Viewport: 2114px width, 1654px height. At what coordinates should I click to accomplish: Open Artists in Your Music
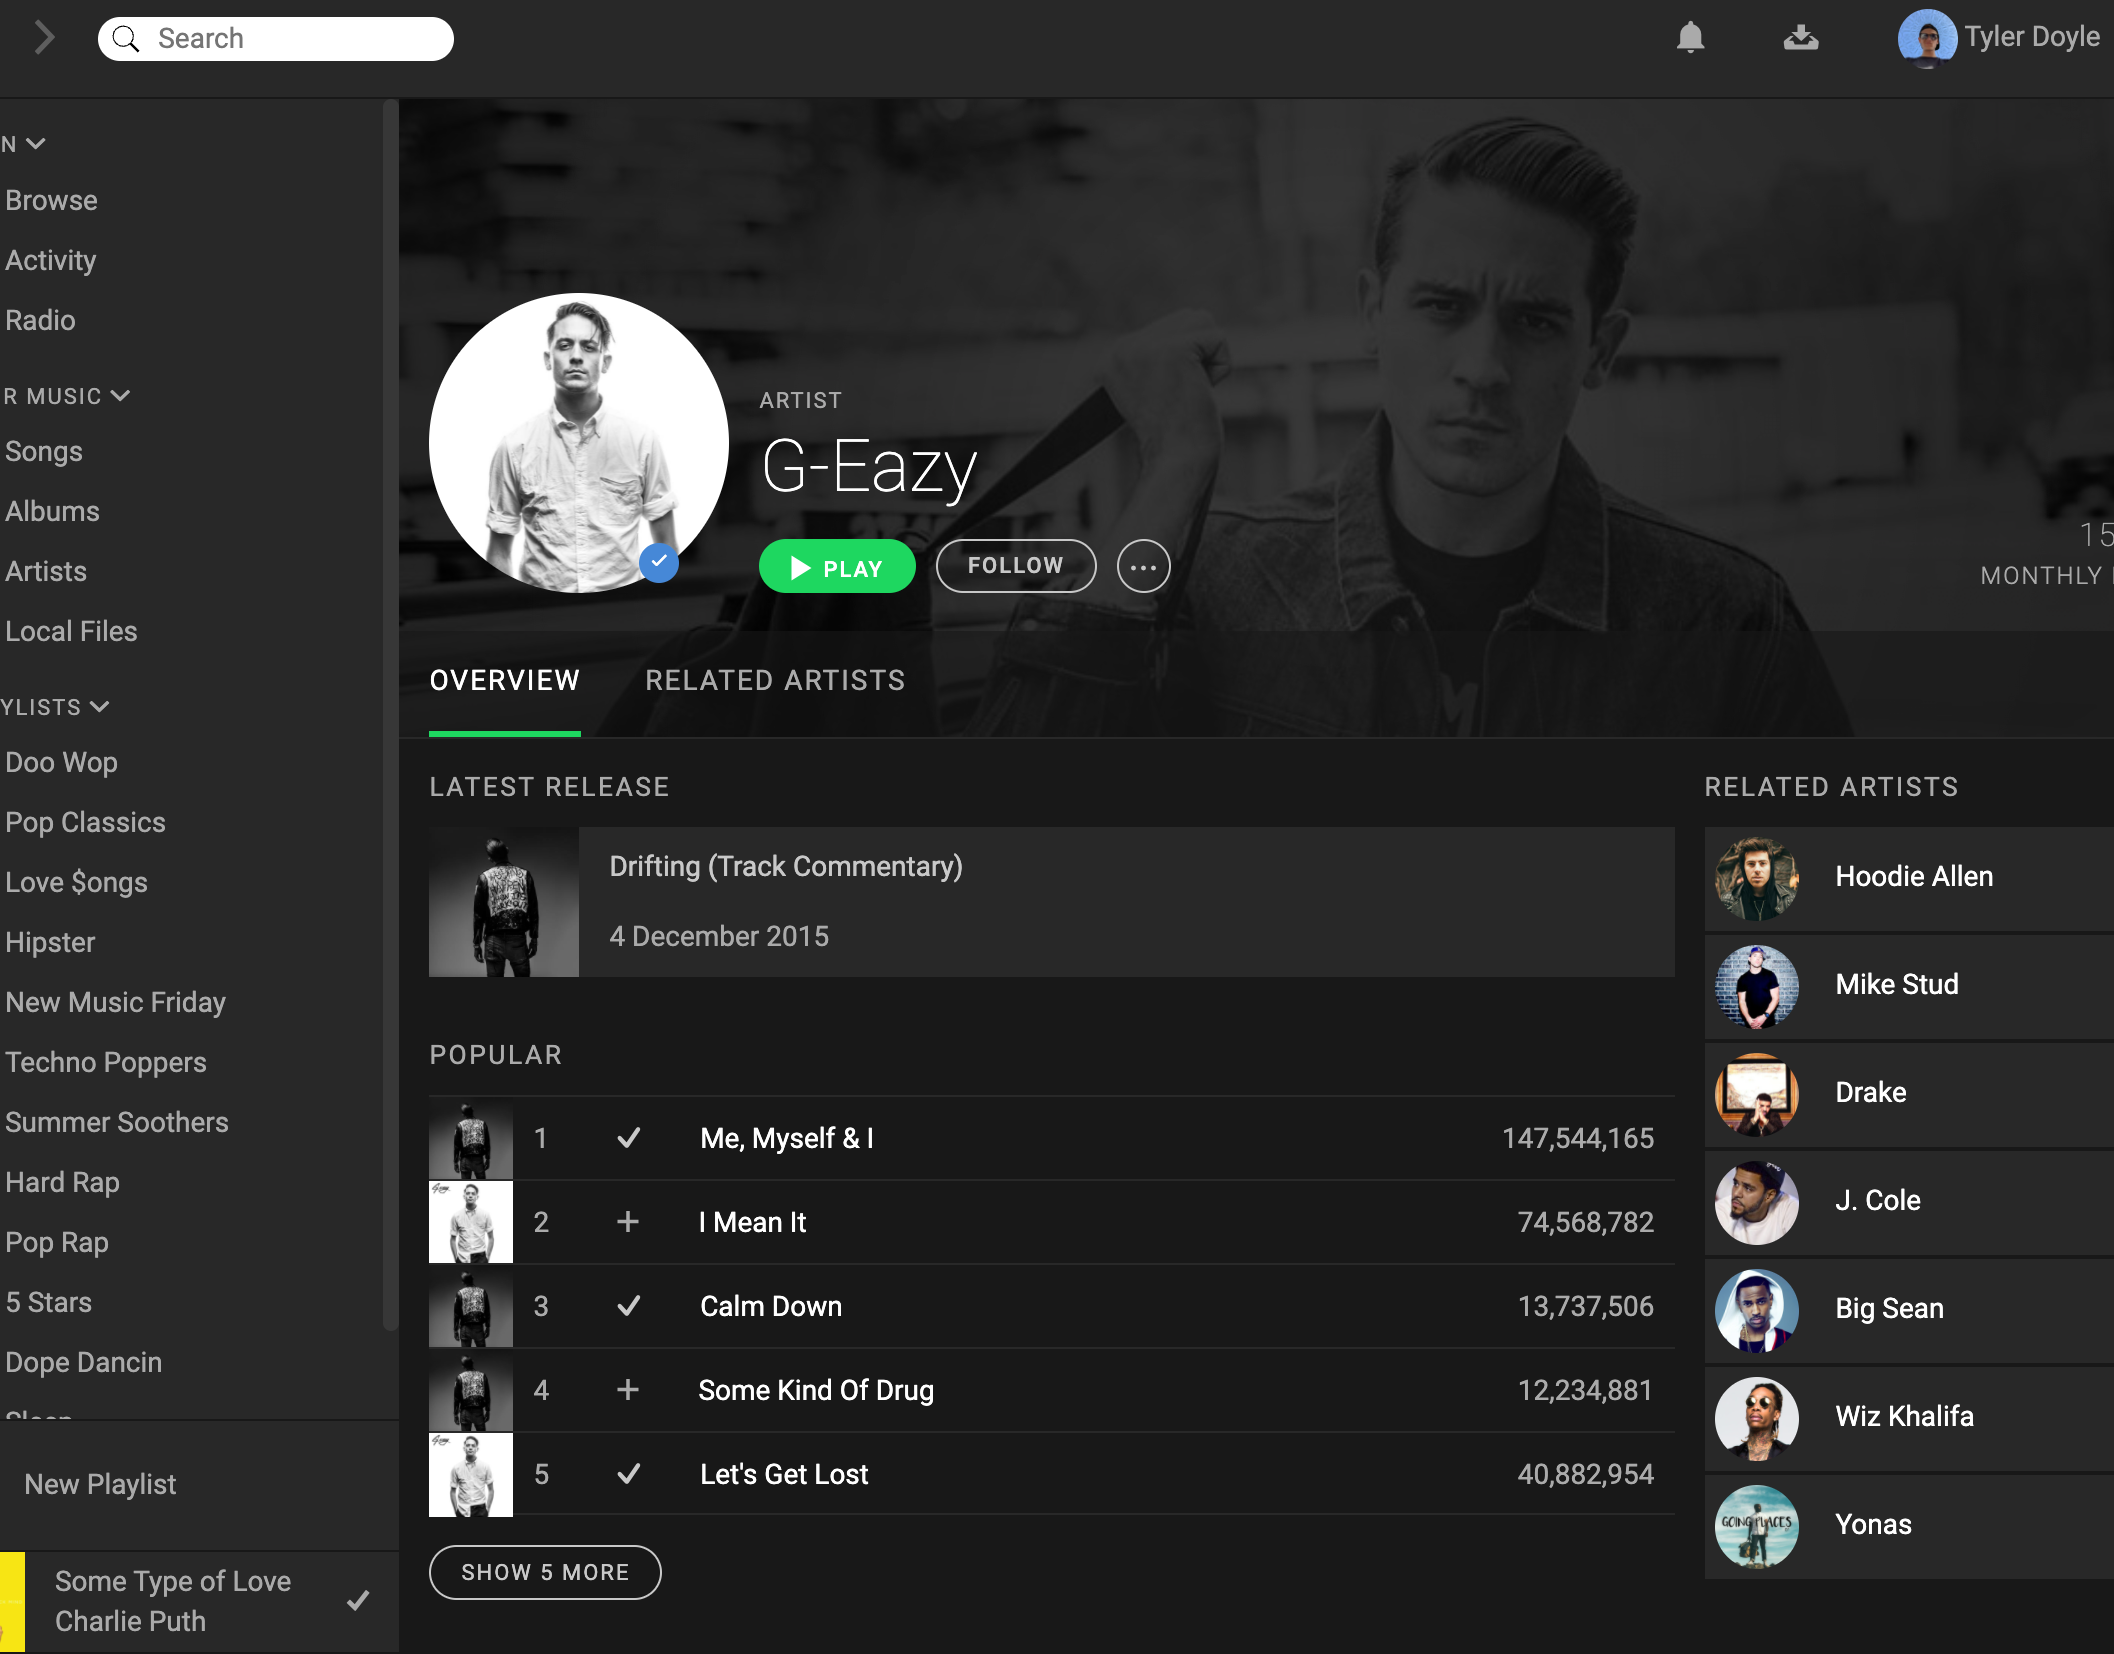(46, 572)
